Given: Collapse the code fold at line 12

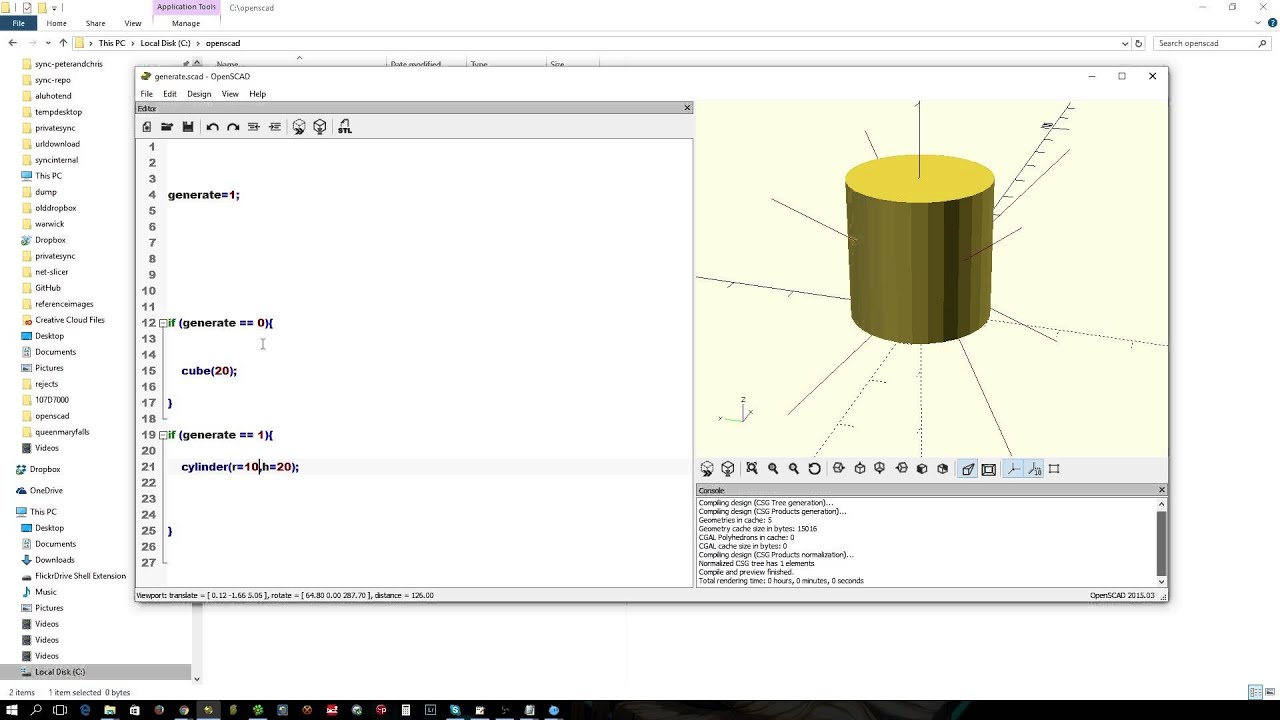Looking at the screenshot, I should pos(163,323).
